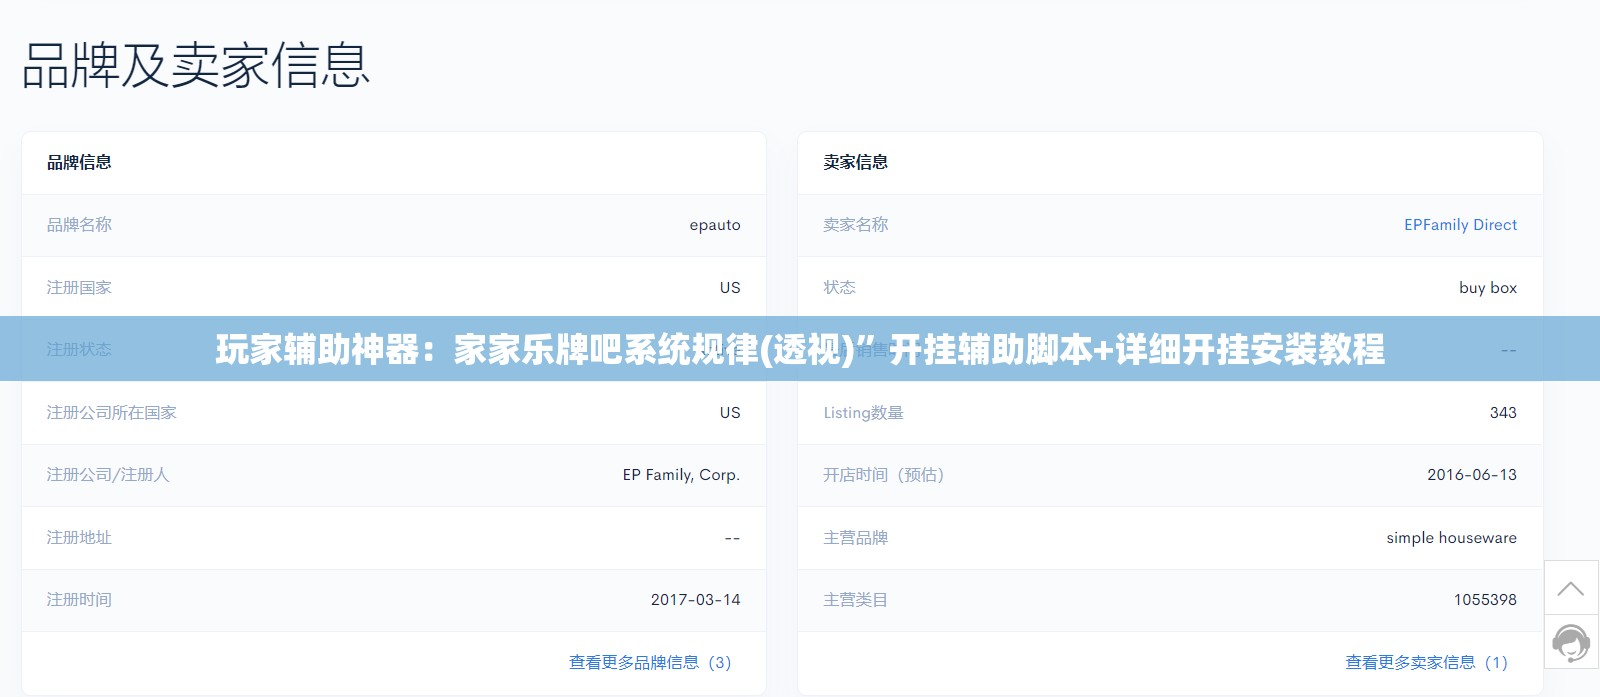Click the 开店时间（预估）label
The width and height of the screenshot is (1600, 697).
click(x=883, y=475)
